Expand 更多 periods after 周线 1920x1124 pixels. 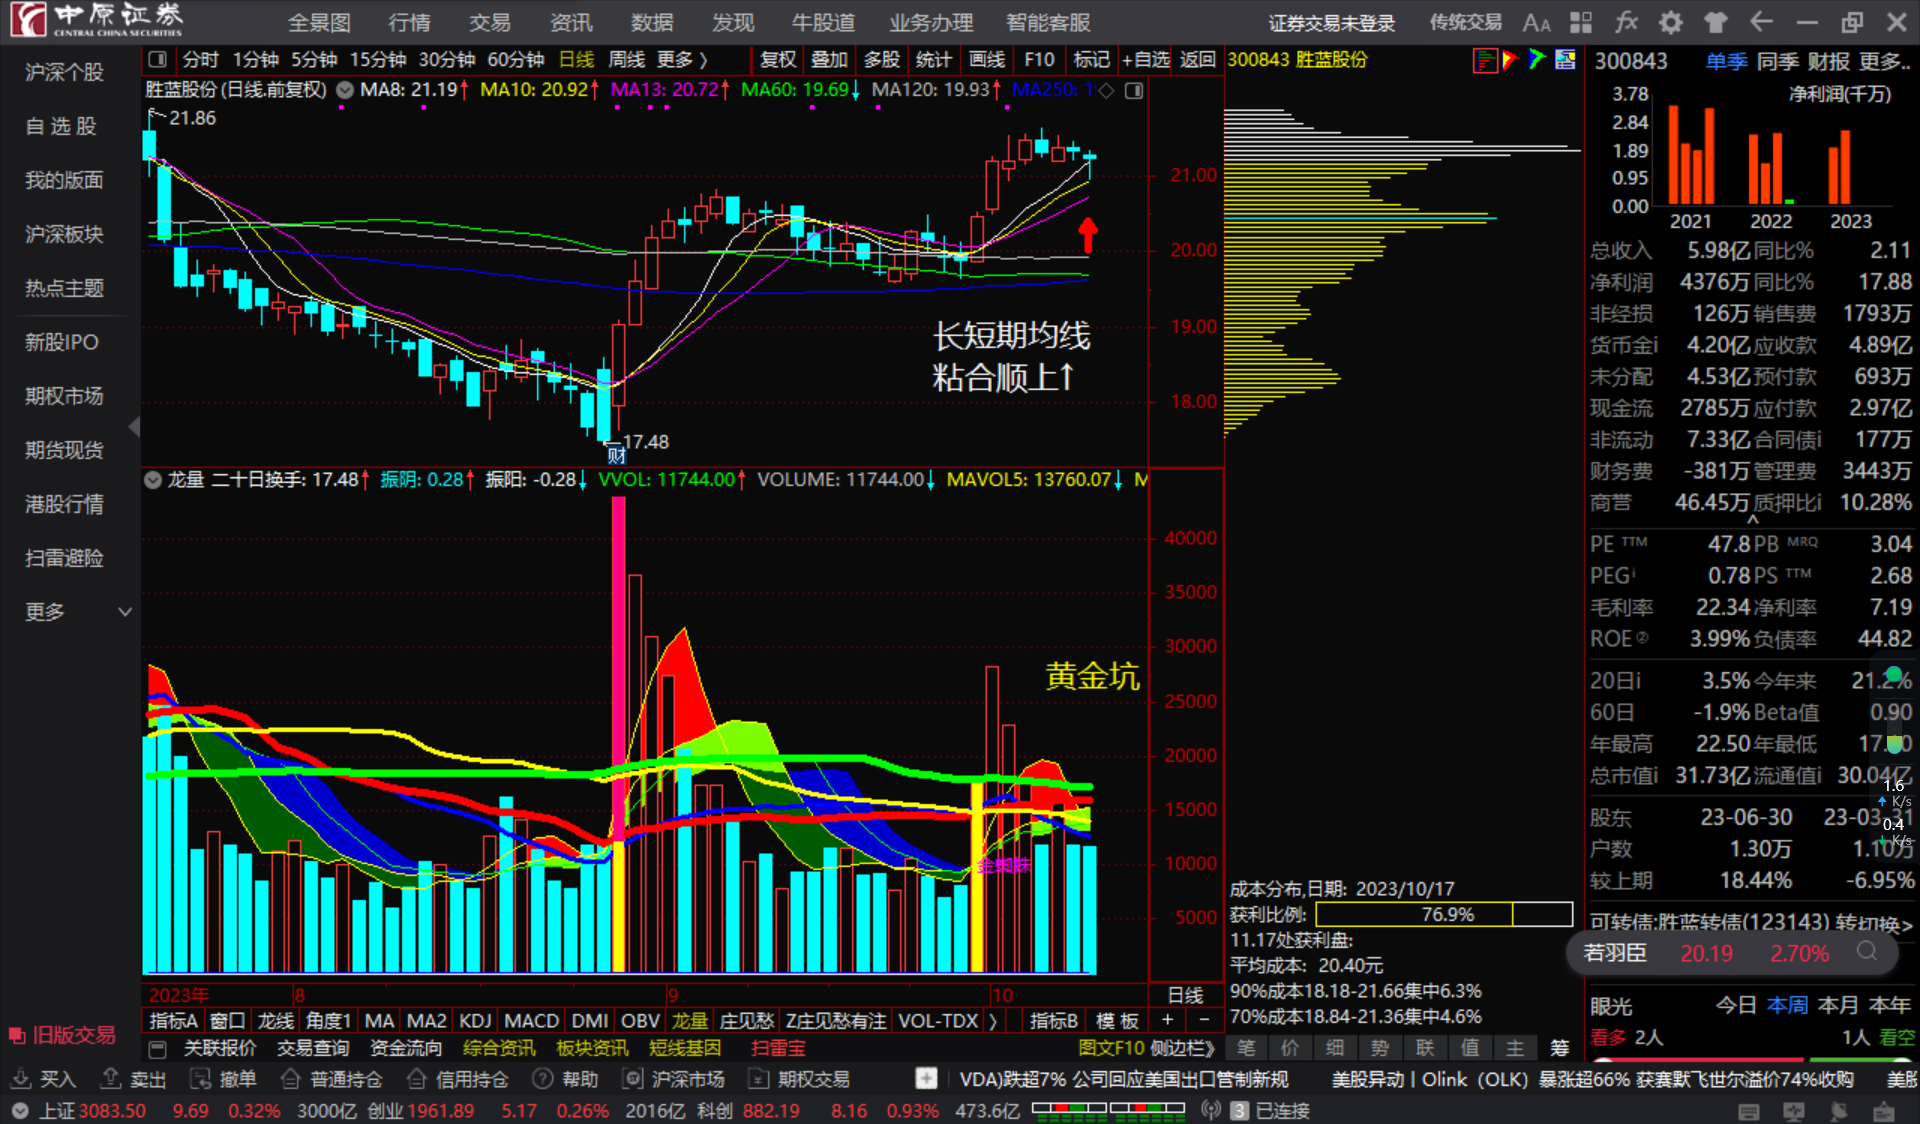coord(682,60)
